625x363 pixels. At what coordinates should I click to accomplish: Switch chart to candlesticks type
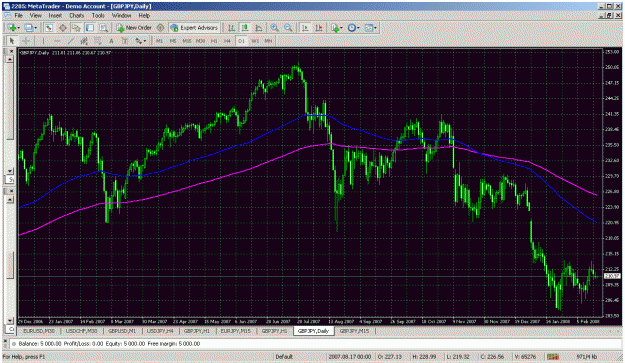point(245,27)
